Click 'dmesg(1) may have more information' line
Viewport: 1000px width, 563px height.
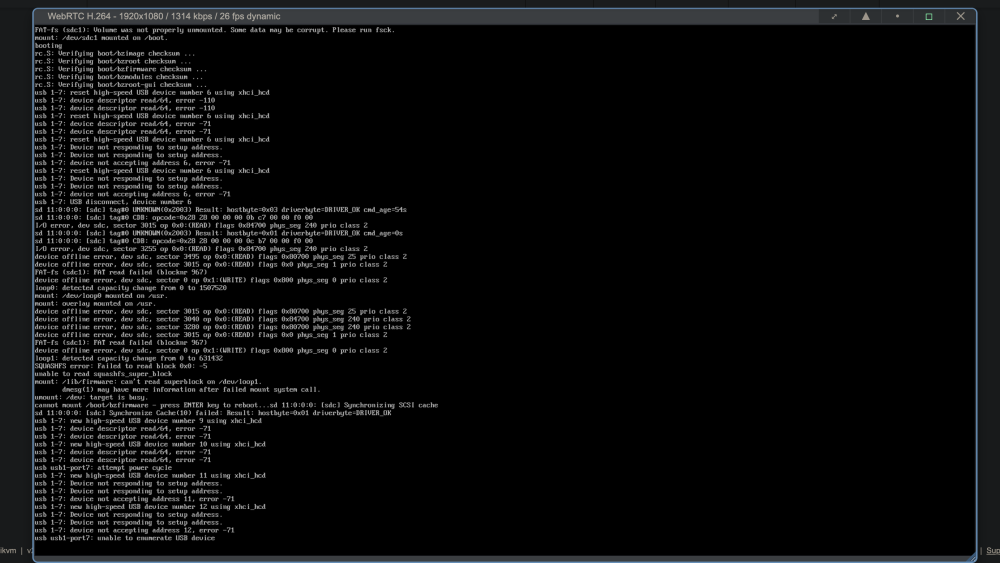tap(191, 390)
